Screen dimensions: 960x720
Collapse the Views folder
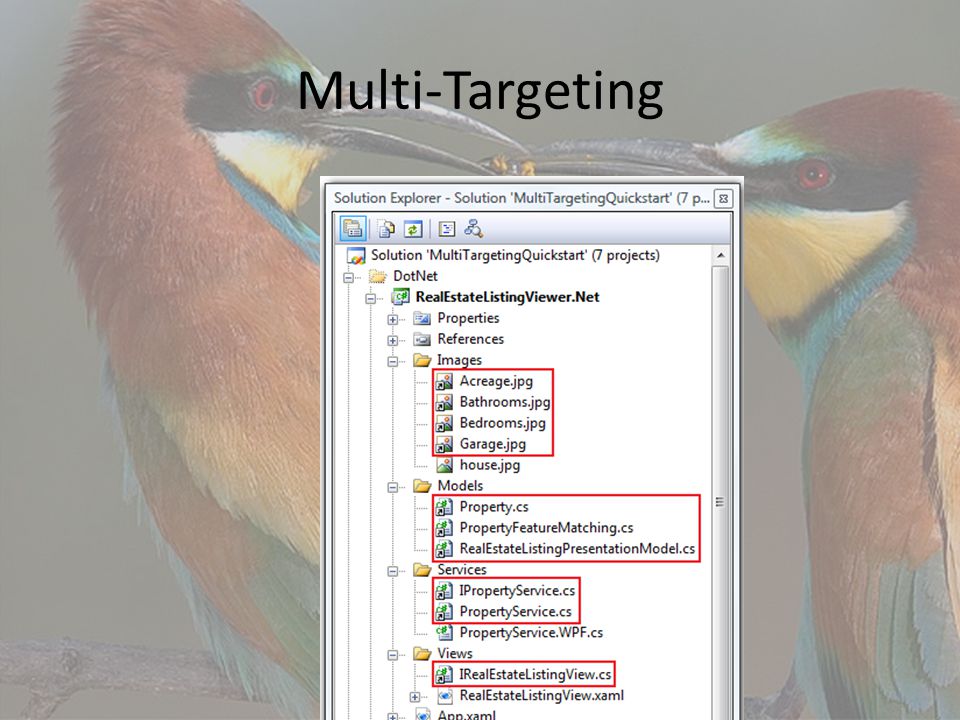[x=392, y=655]
